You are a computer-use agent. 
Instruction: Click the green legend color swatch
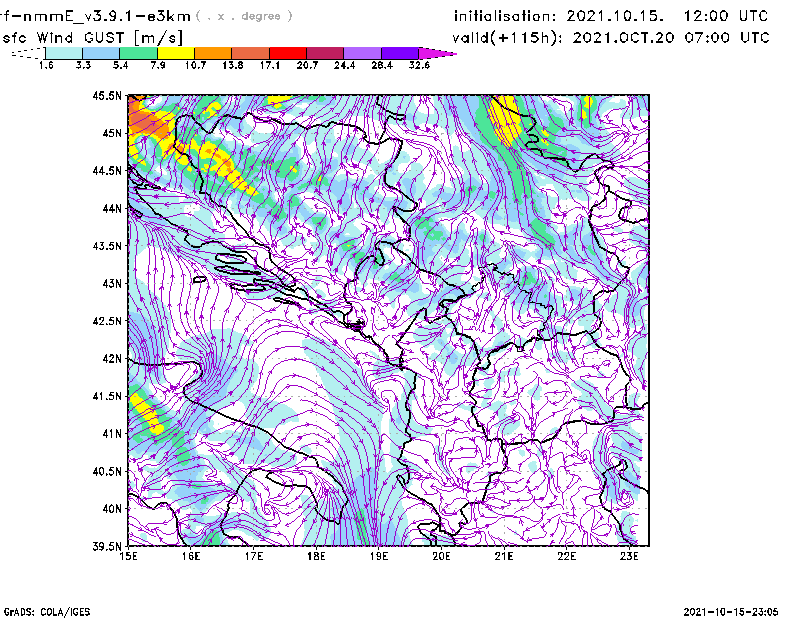tap(138, 53)
